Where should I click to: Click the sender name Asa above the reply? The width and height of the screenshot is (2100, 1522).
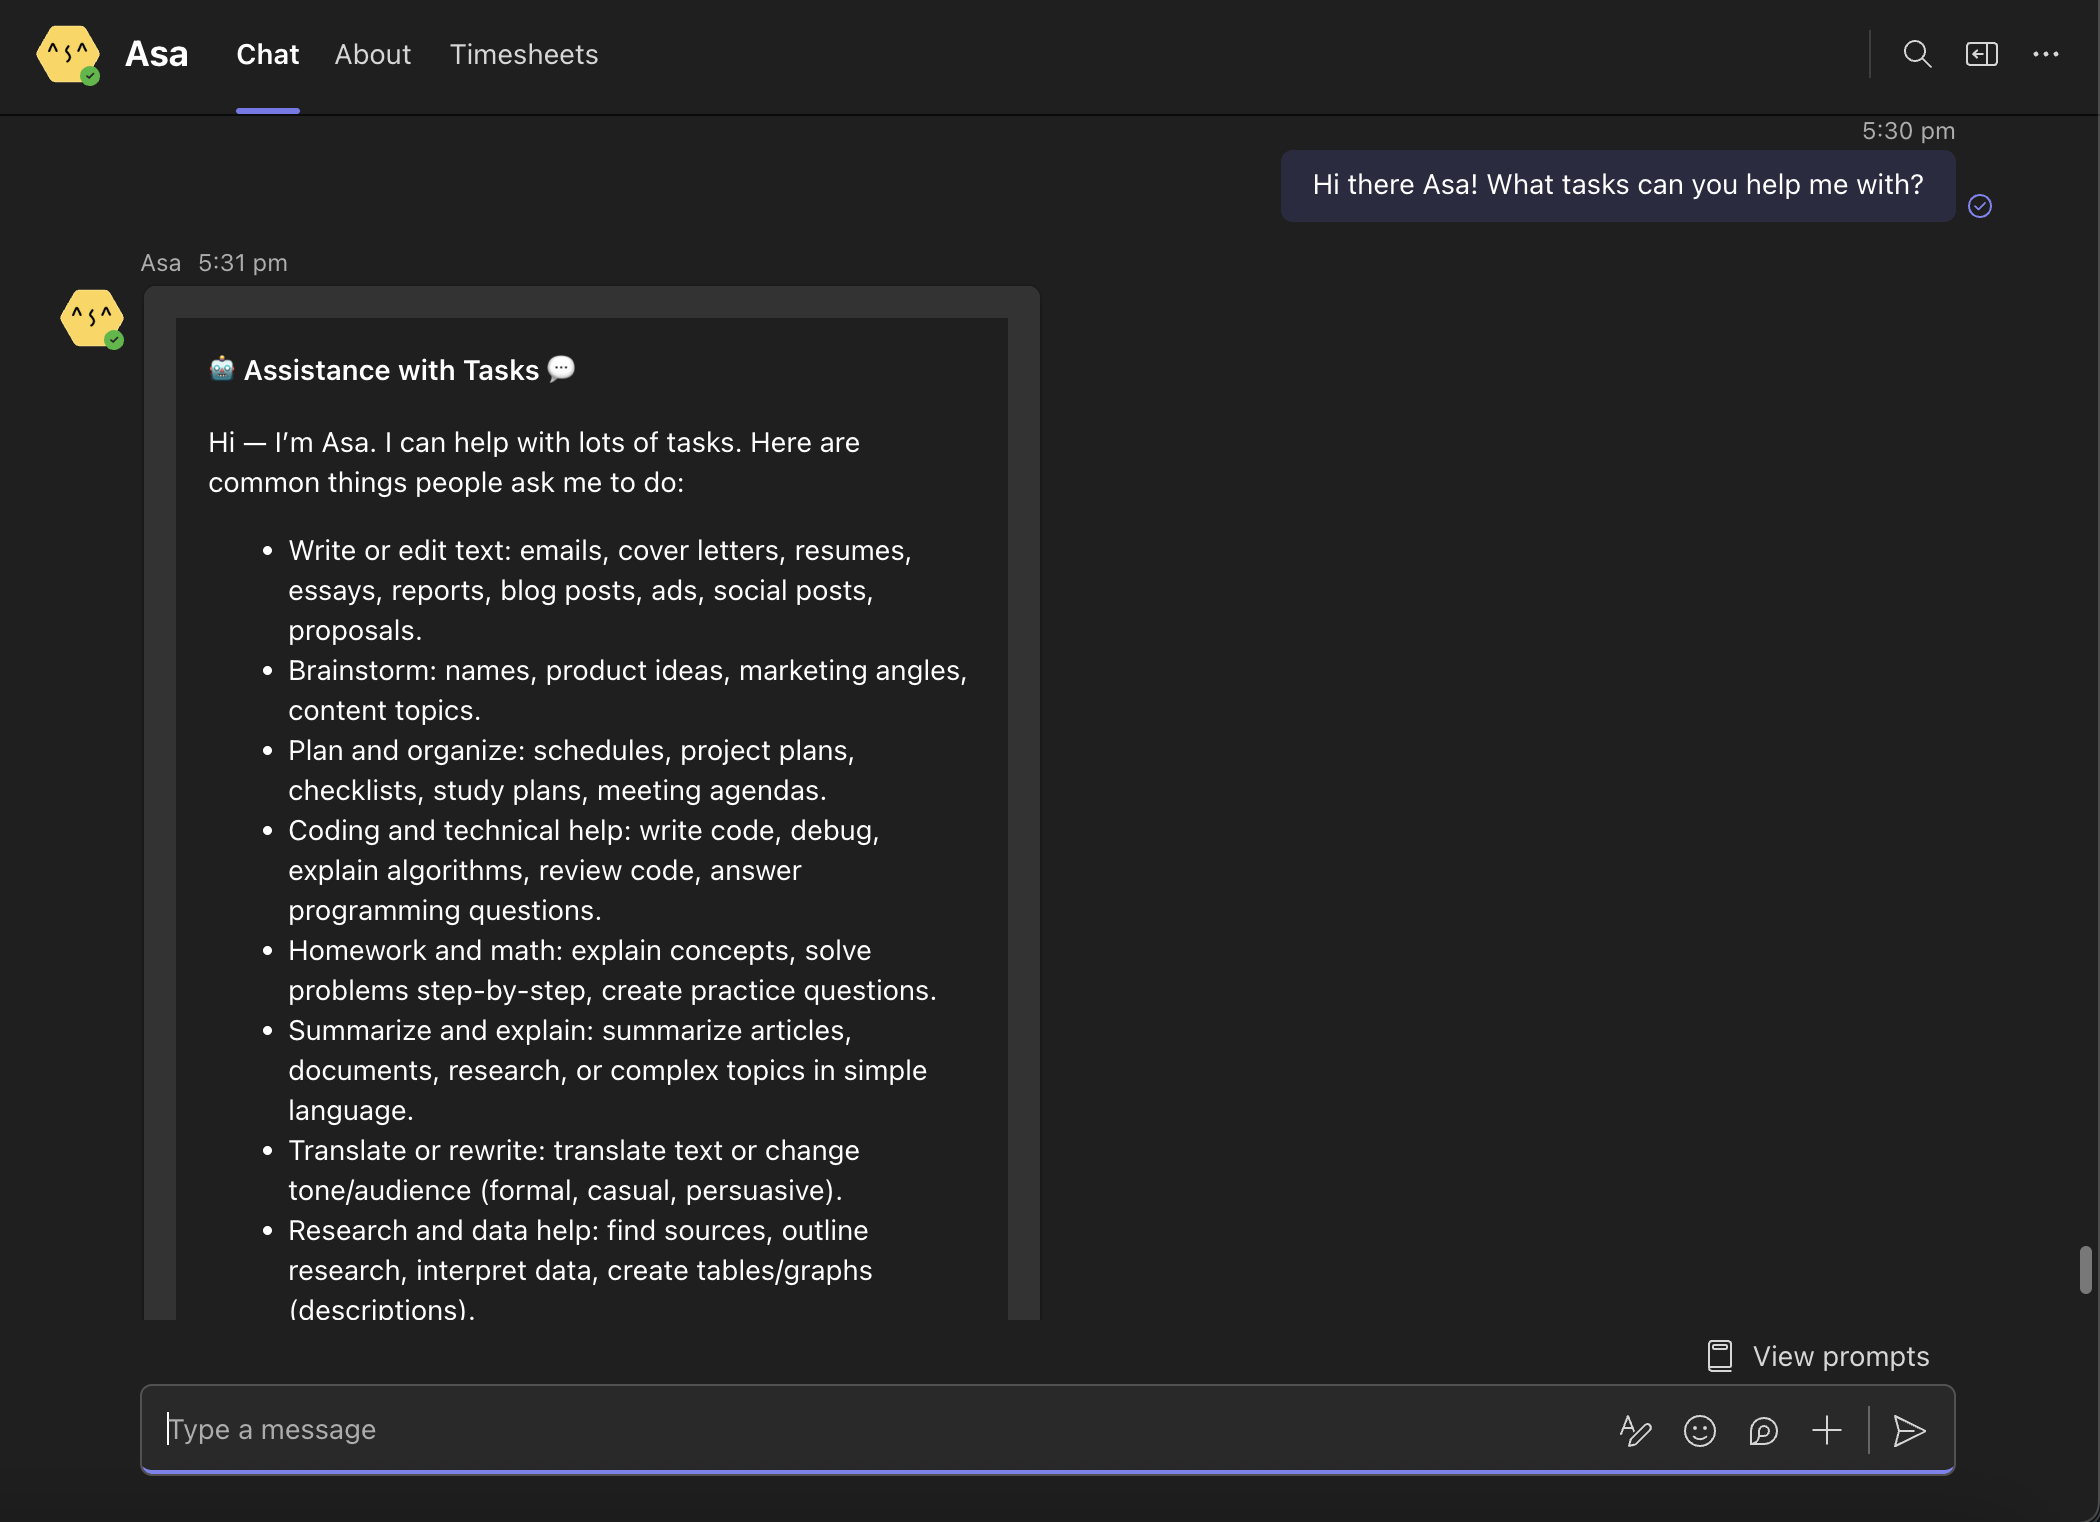click(160, 262)
